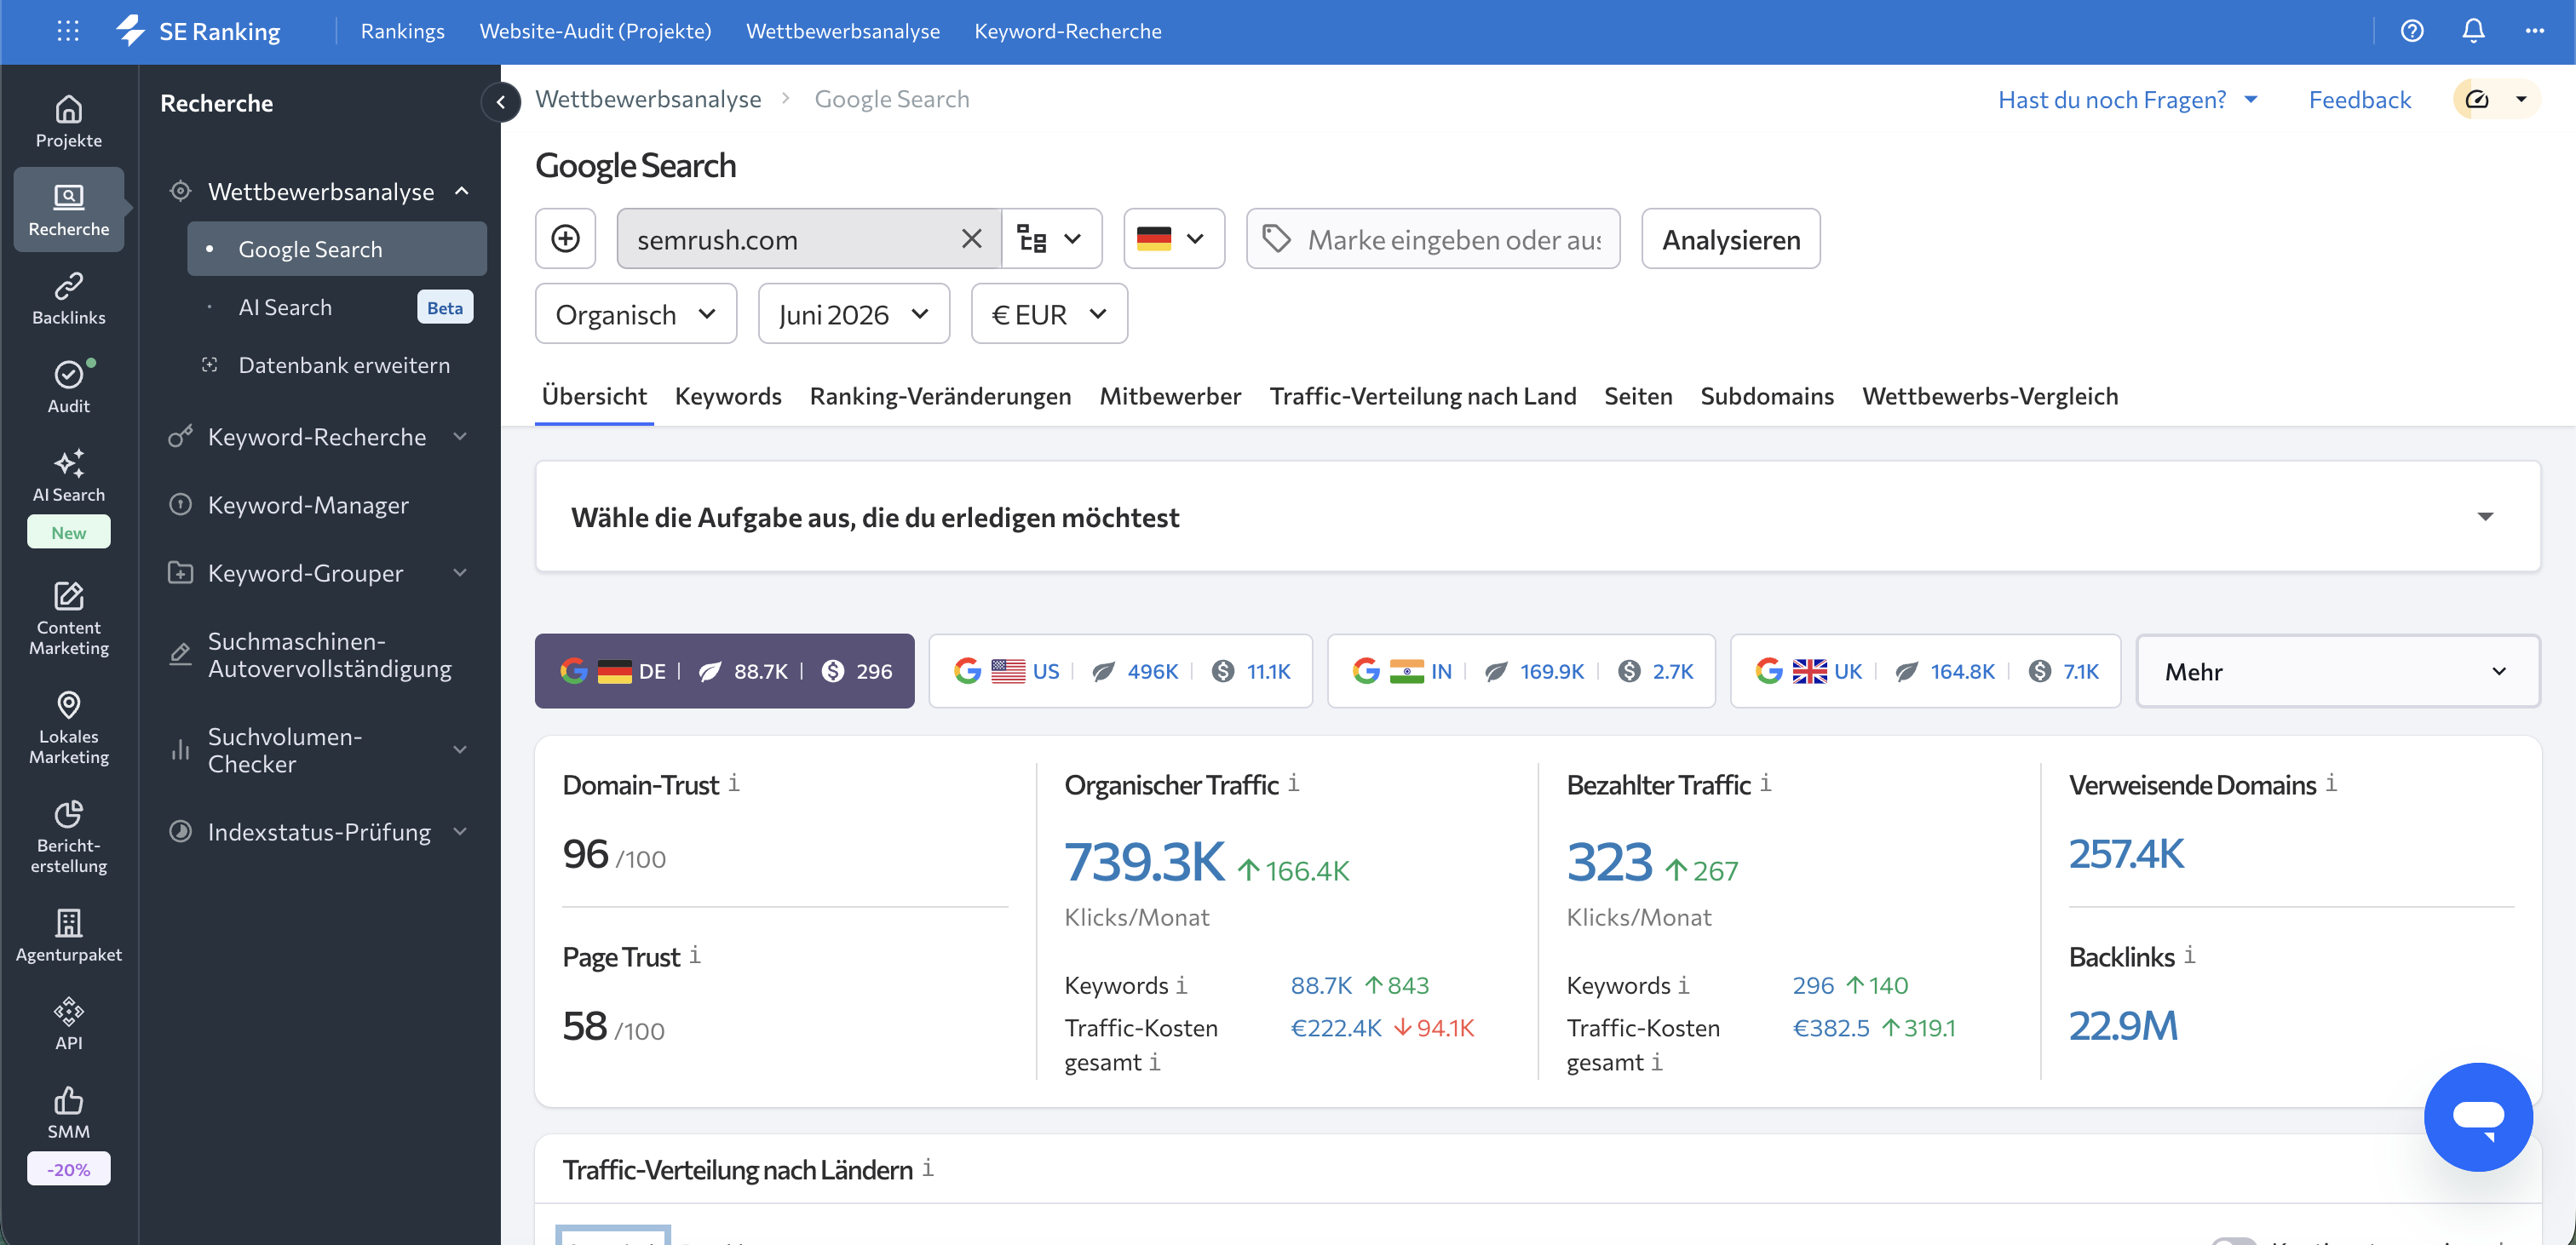The image size is (2576, 1245).
Task: Expand the Suchvolumen-Checker section
Action: [x=460, y=750]
